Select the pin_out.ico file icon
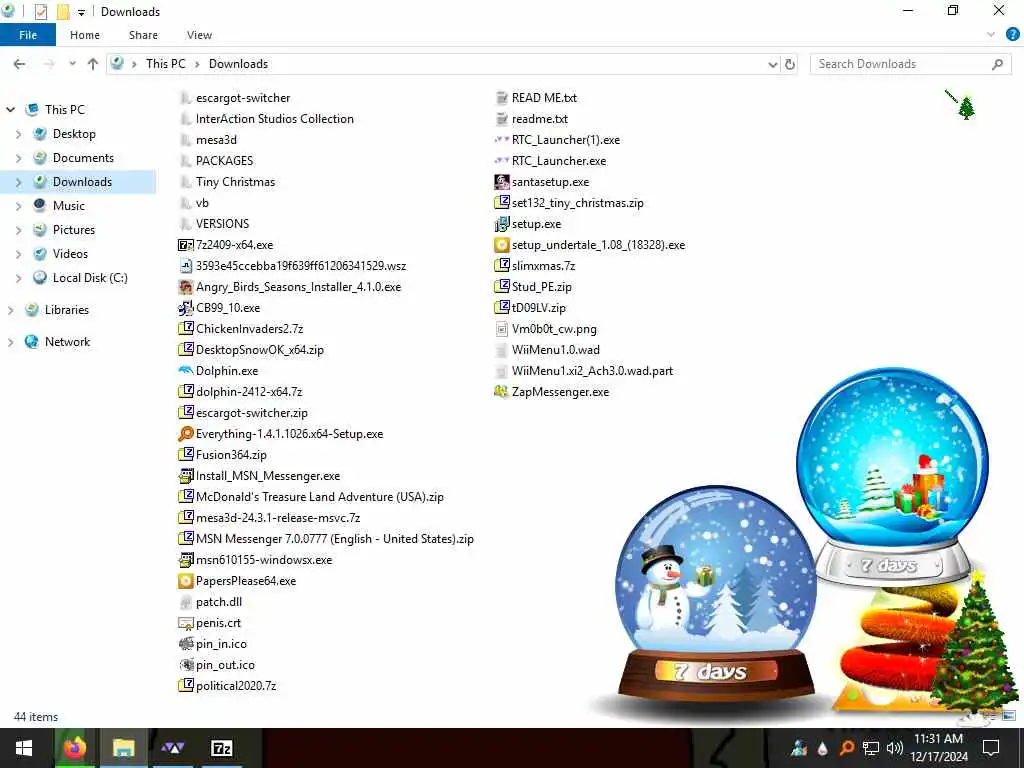The height and width of the screenshot is (768, 1024). tap(186, 664)
